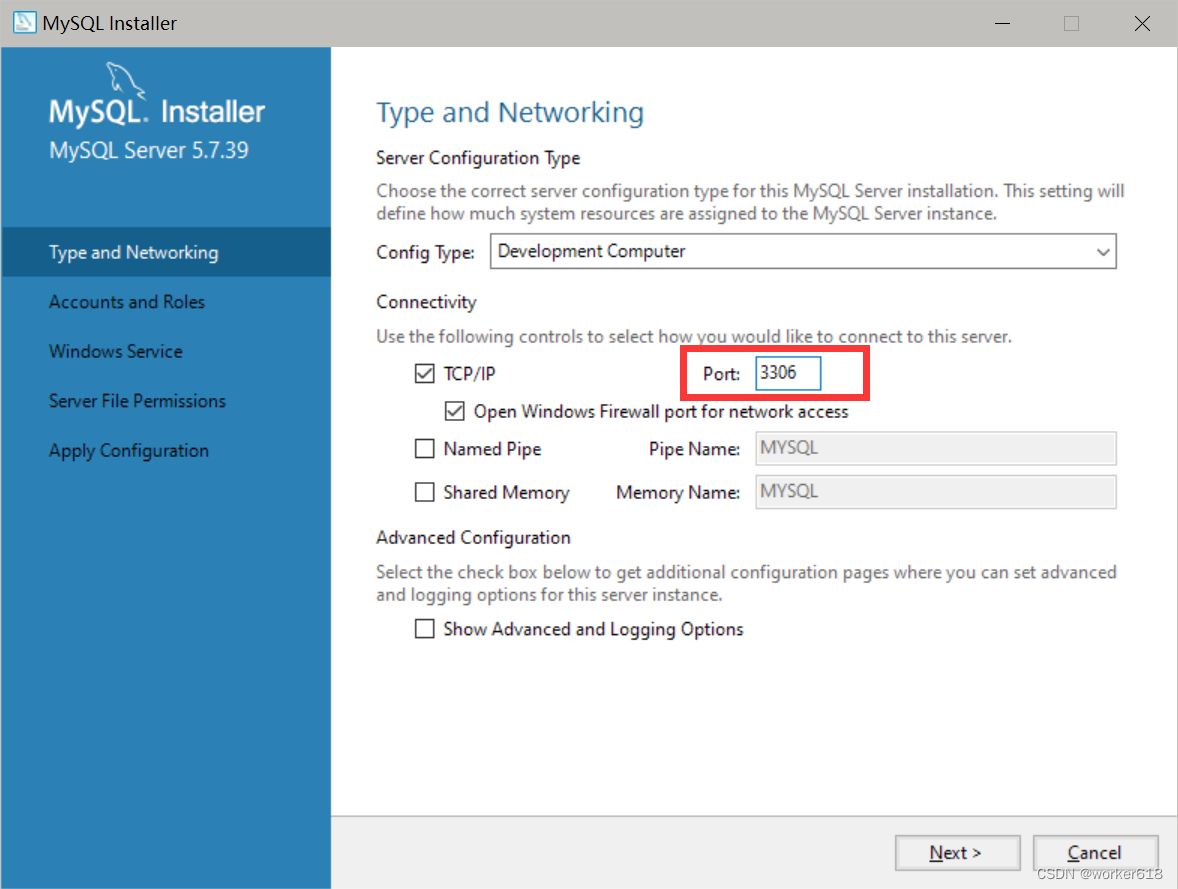Minimize the MySQL Installer window
The image size is (1178, 889).
(1002, 23)
